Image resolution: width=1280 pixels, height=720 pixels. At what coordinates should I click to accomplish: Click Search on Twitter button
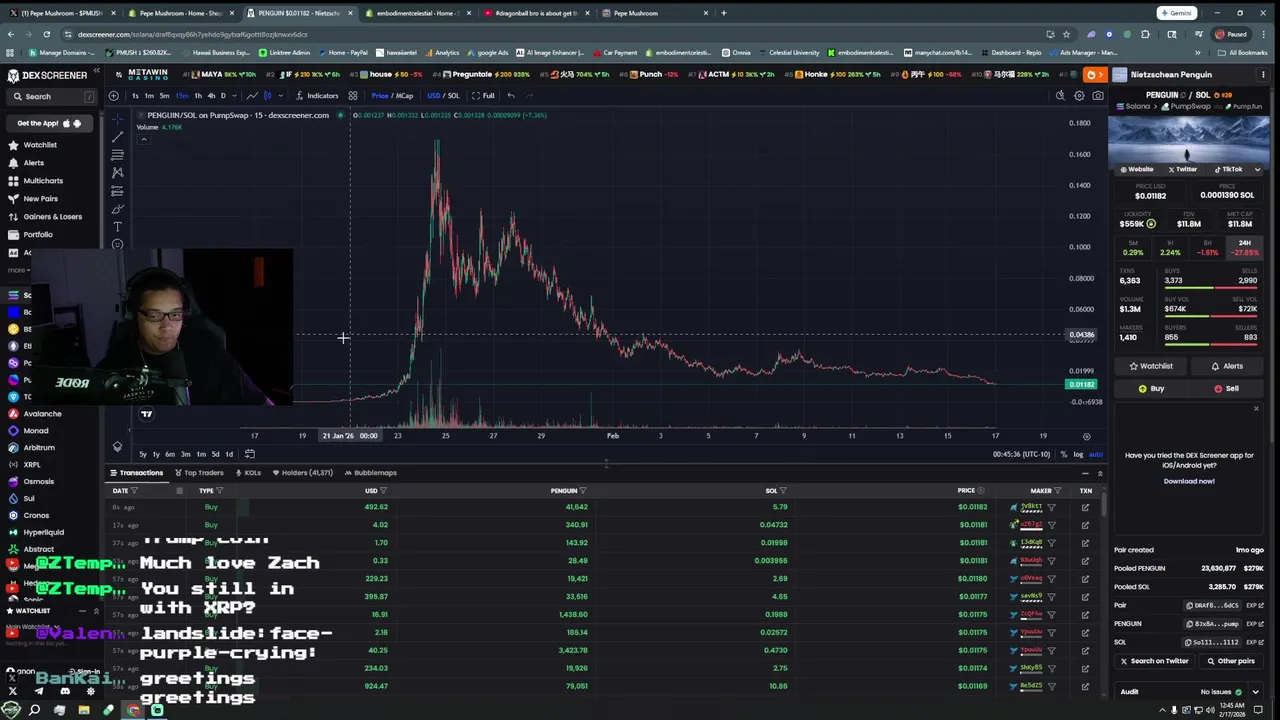pos(1153,661)
